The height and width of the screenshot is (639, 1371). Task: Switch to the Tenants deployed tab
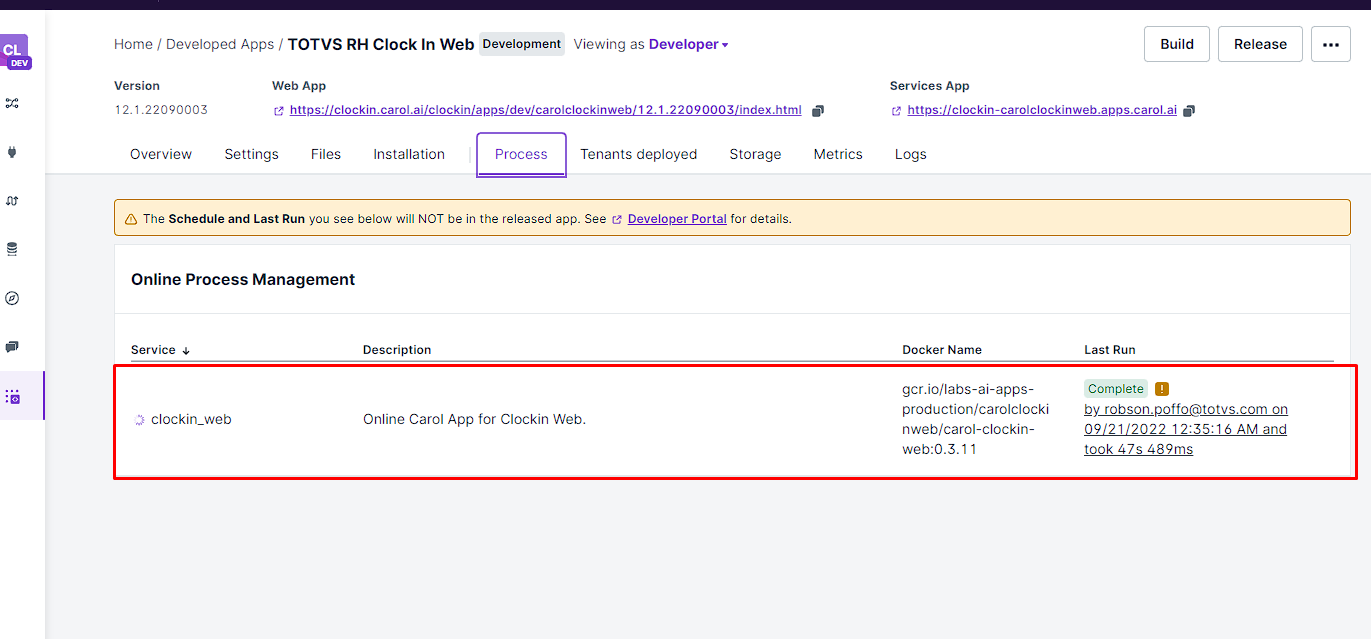[639, 154]
